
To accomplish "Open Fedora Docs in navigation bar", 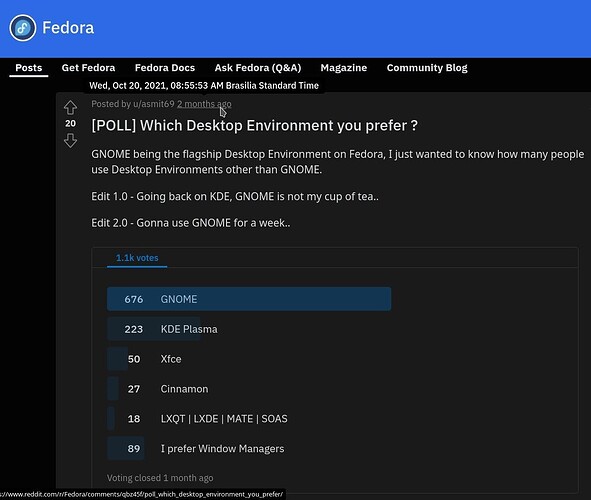I will 165,68.
